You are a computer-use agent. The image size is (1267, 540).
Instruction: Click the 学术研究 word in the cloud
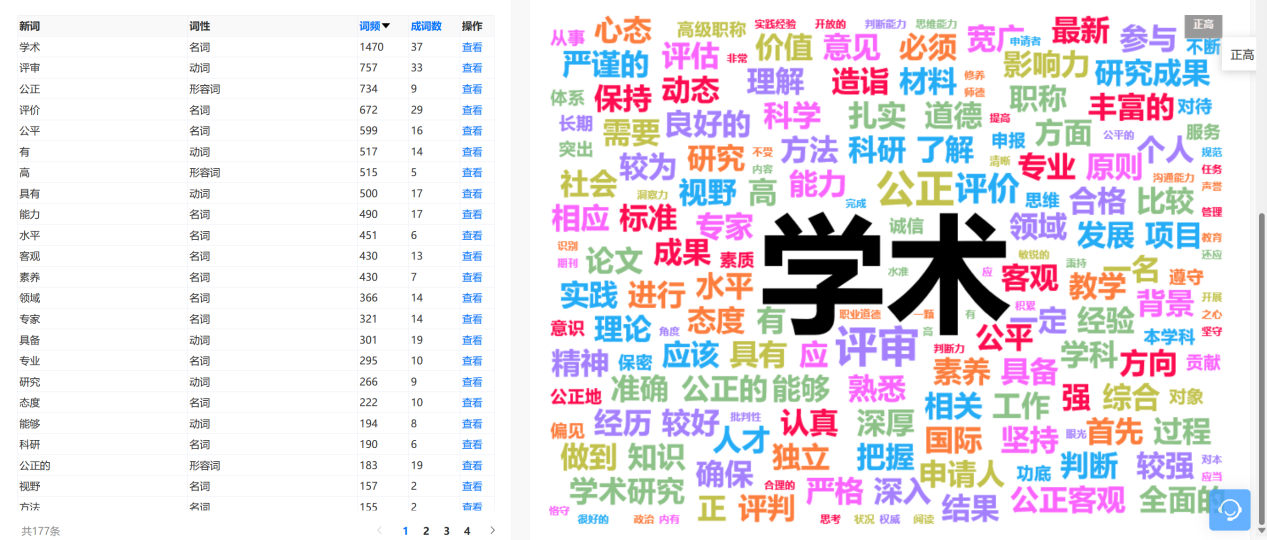point(626,490)
